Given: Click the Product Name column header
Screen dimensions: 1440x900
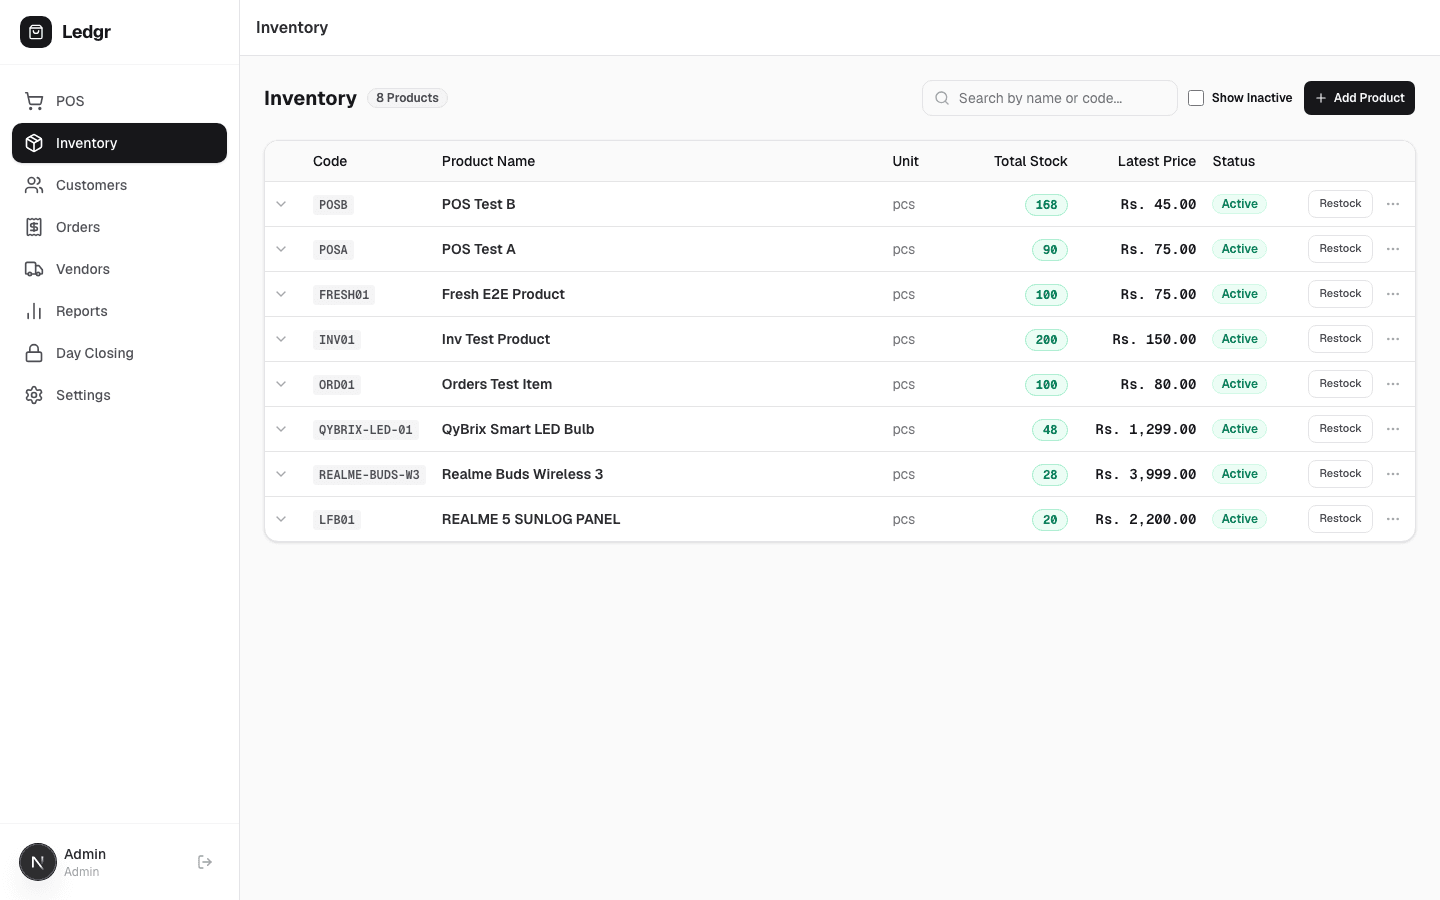Looking at the screenshot, I should coord(488,161).
